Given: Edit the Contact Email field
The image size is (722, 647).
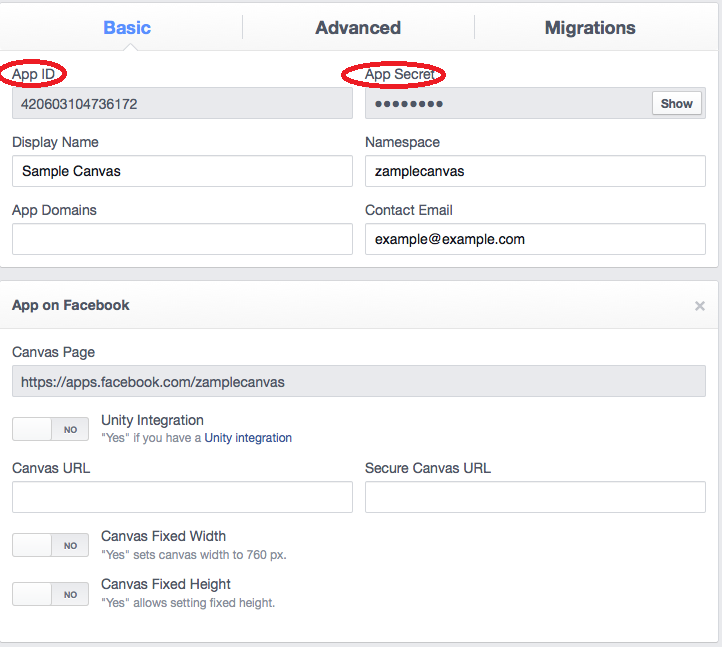Looking at the screenshot, I should pyautogui.click(x=535, y=239).
